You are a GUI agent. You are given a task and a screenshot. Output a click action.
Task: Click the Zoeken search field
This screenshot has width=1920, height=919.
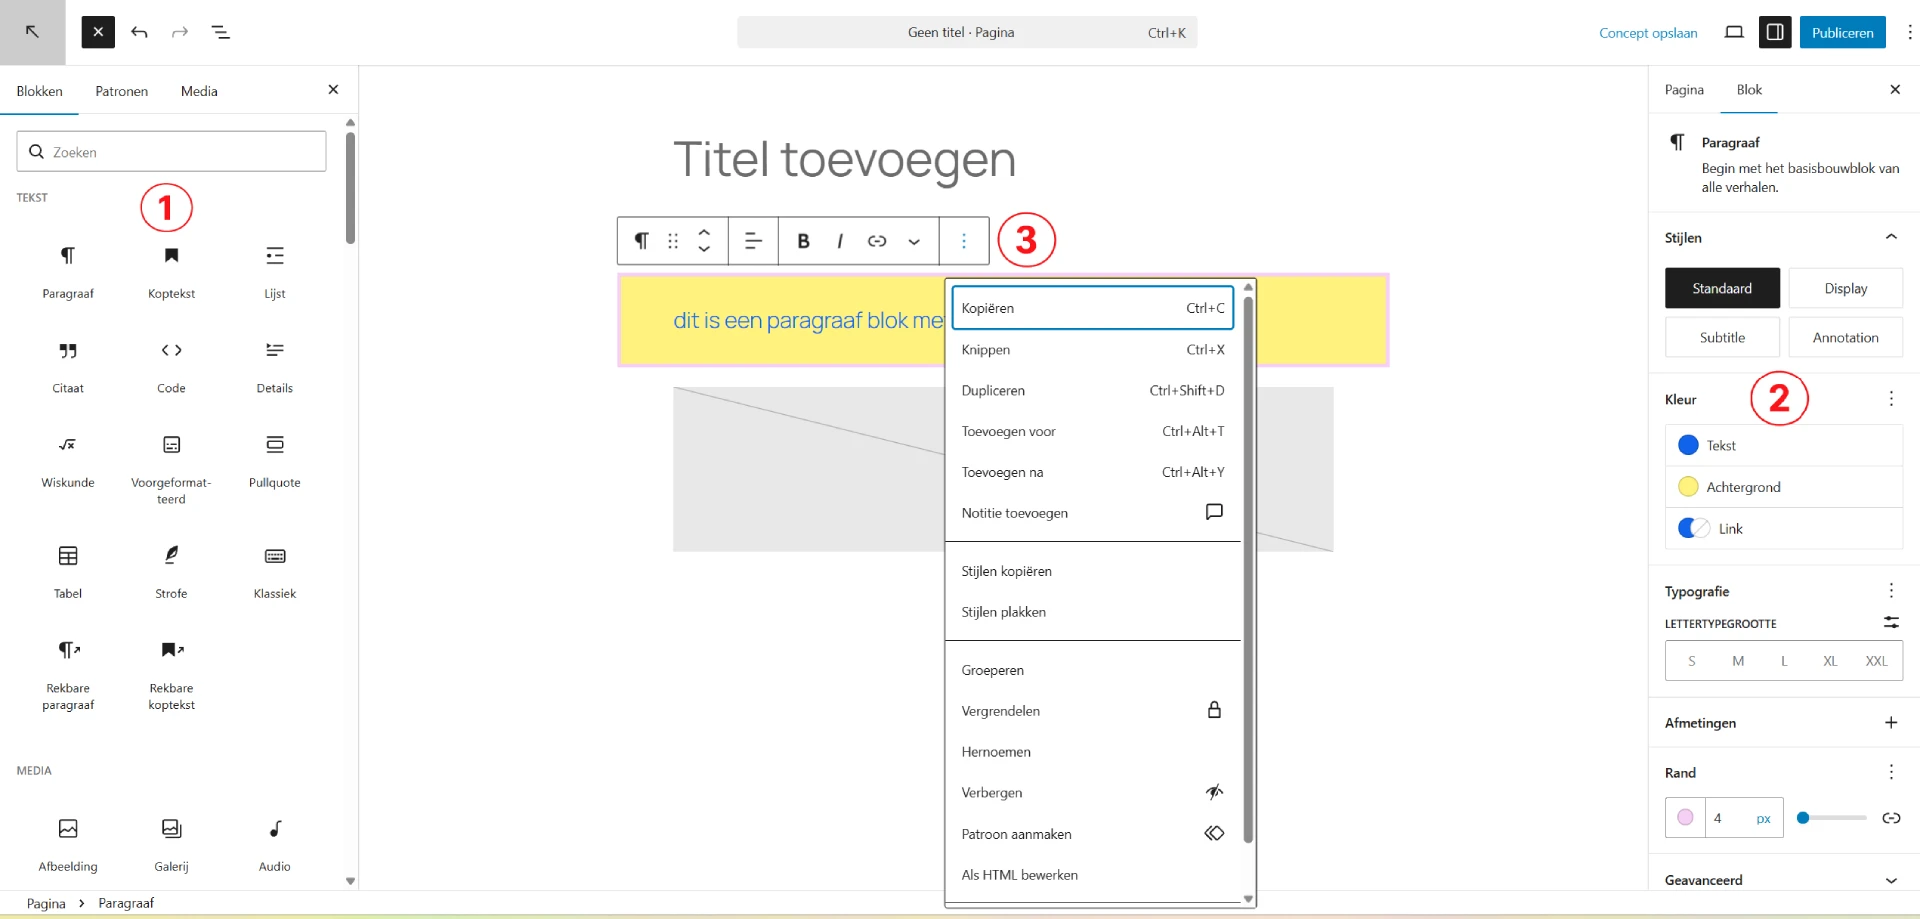[x=170, y=151]
